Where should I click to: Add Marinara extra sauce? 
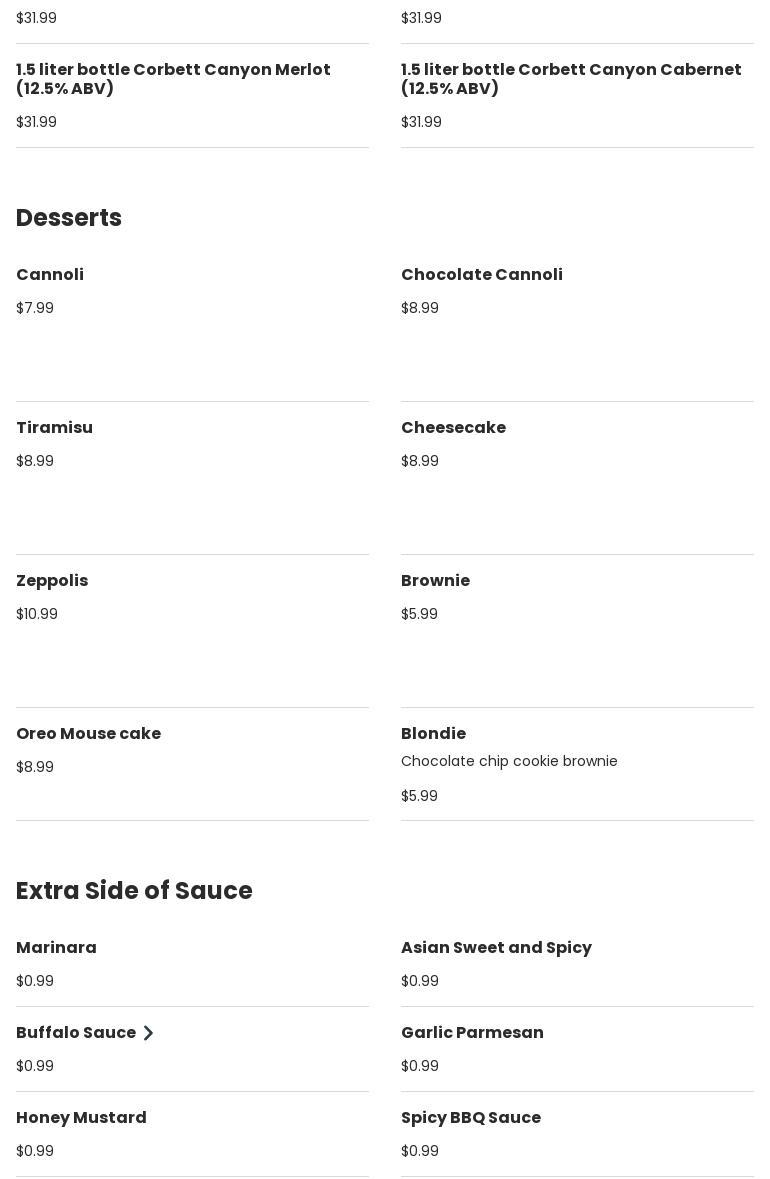(x=56, y=948)
